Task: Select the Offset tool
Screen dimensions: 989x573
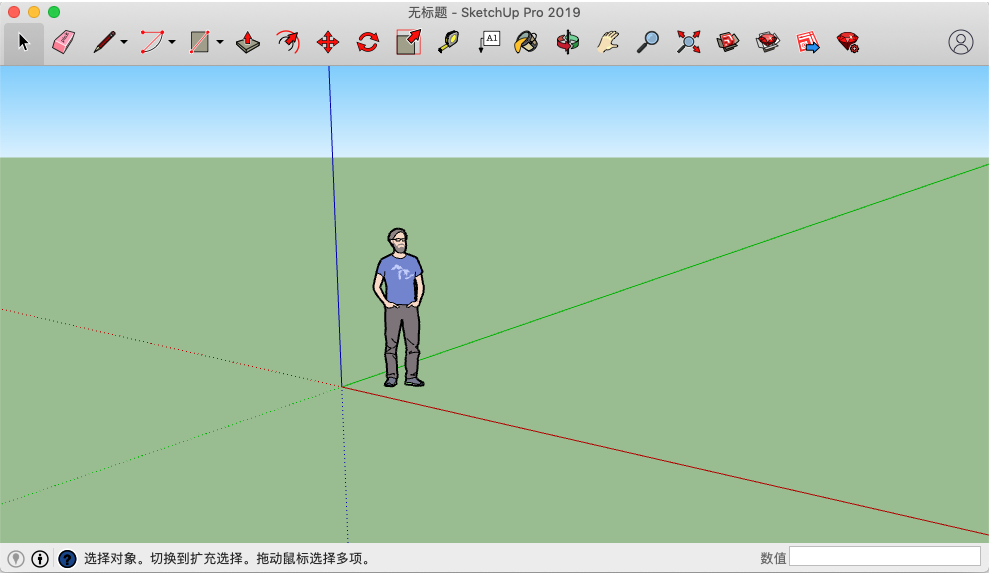Action: pos(288,42)
